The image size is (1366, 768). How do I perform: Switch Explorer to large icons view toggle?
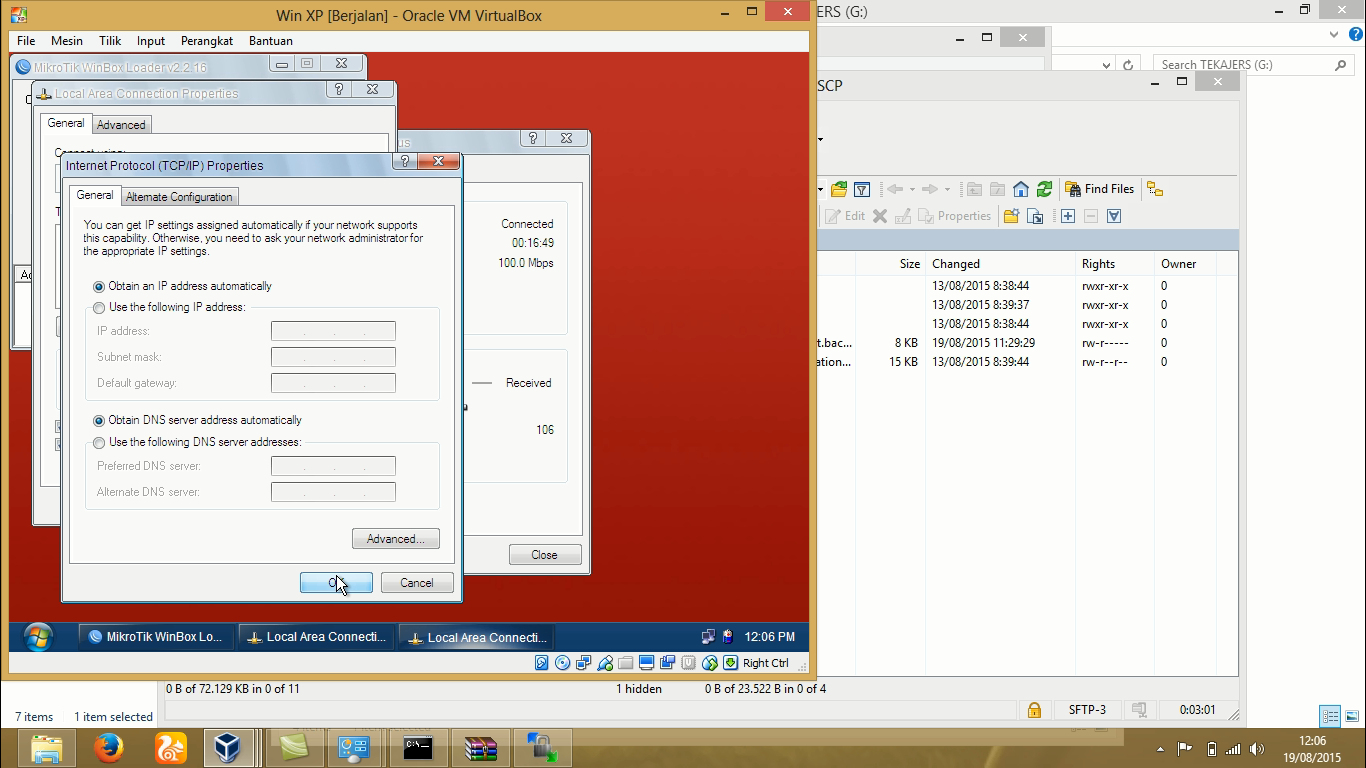[x=1351, y=716]
